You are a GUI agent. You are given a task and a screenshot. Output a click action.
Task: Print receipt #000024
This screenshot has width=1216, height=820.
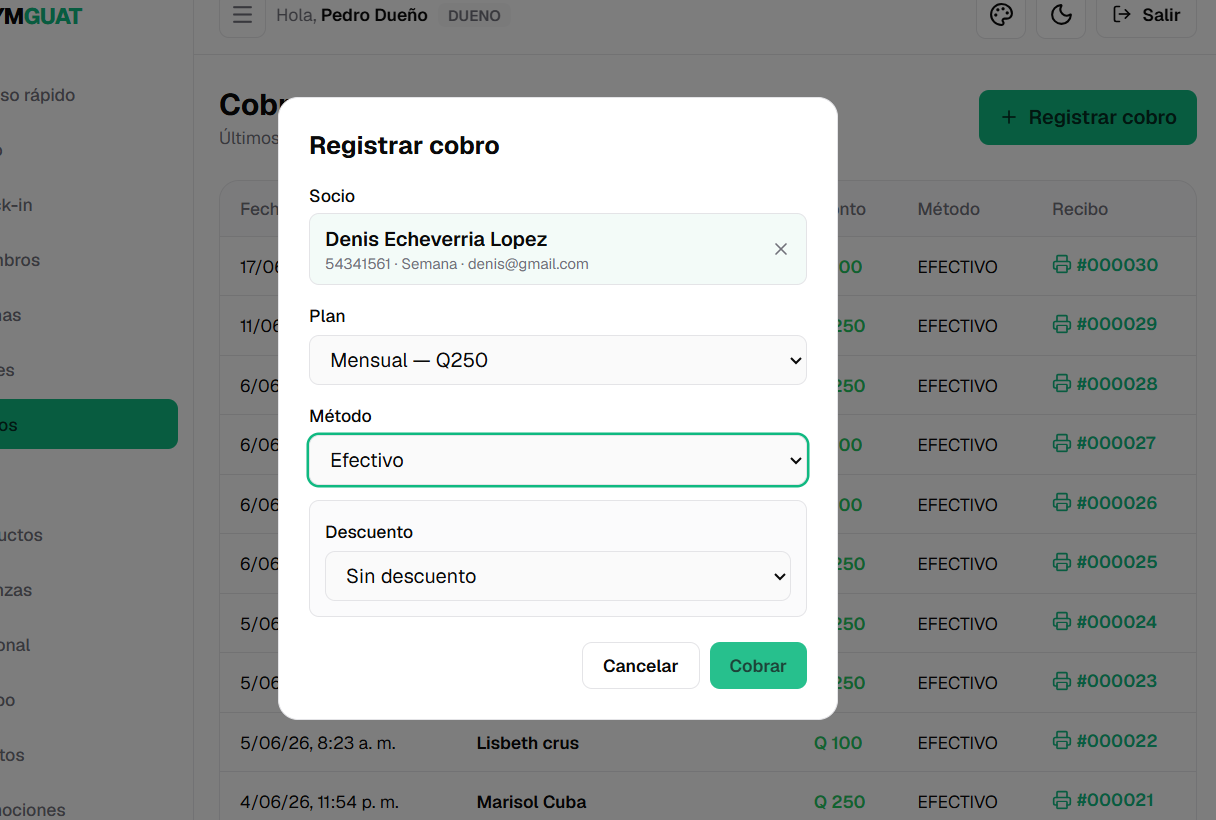1105,622
